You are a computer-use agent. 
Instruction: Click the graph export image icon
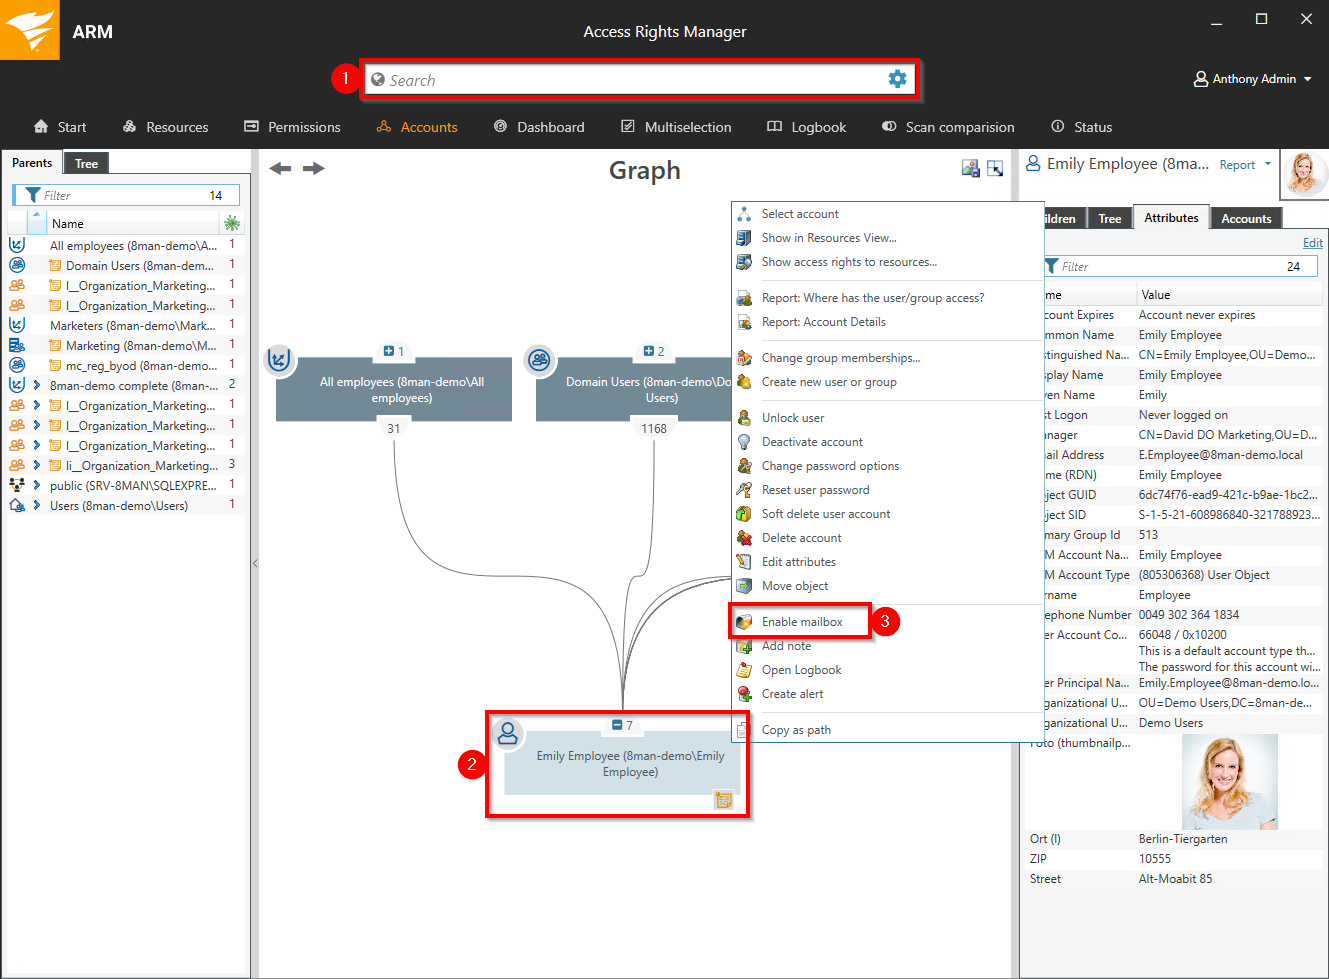[970, 169]
